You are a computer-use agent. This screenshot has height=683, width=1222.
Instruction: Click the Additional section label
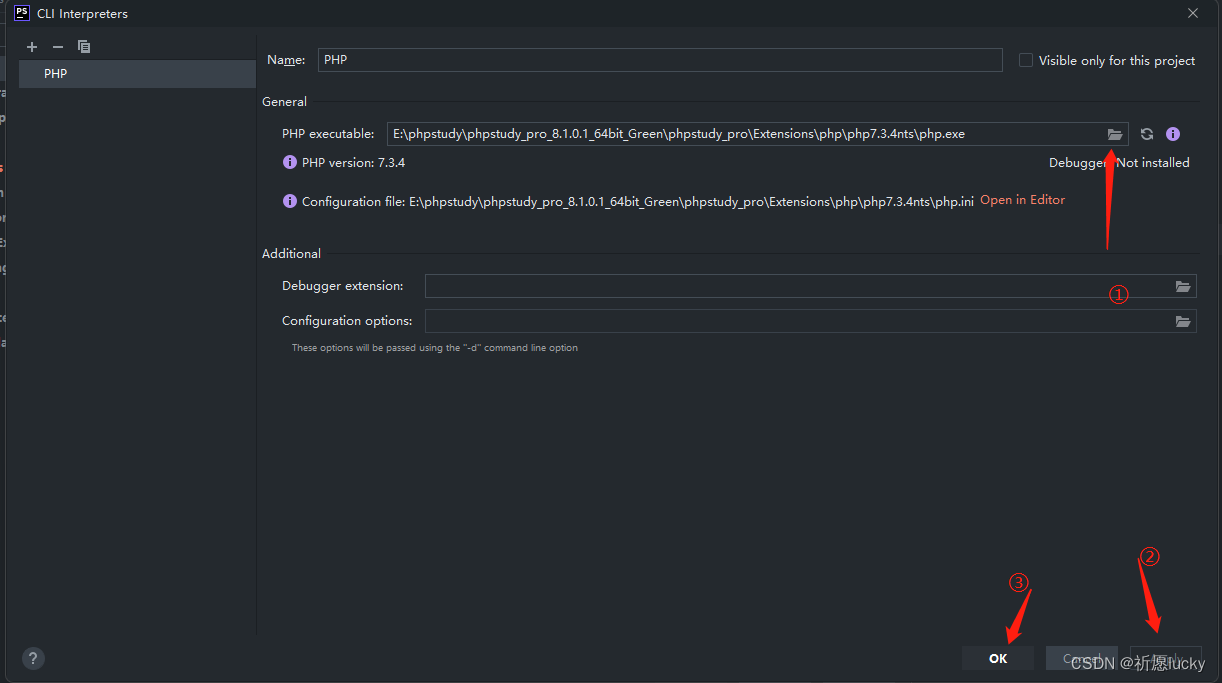(292, 254)
